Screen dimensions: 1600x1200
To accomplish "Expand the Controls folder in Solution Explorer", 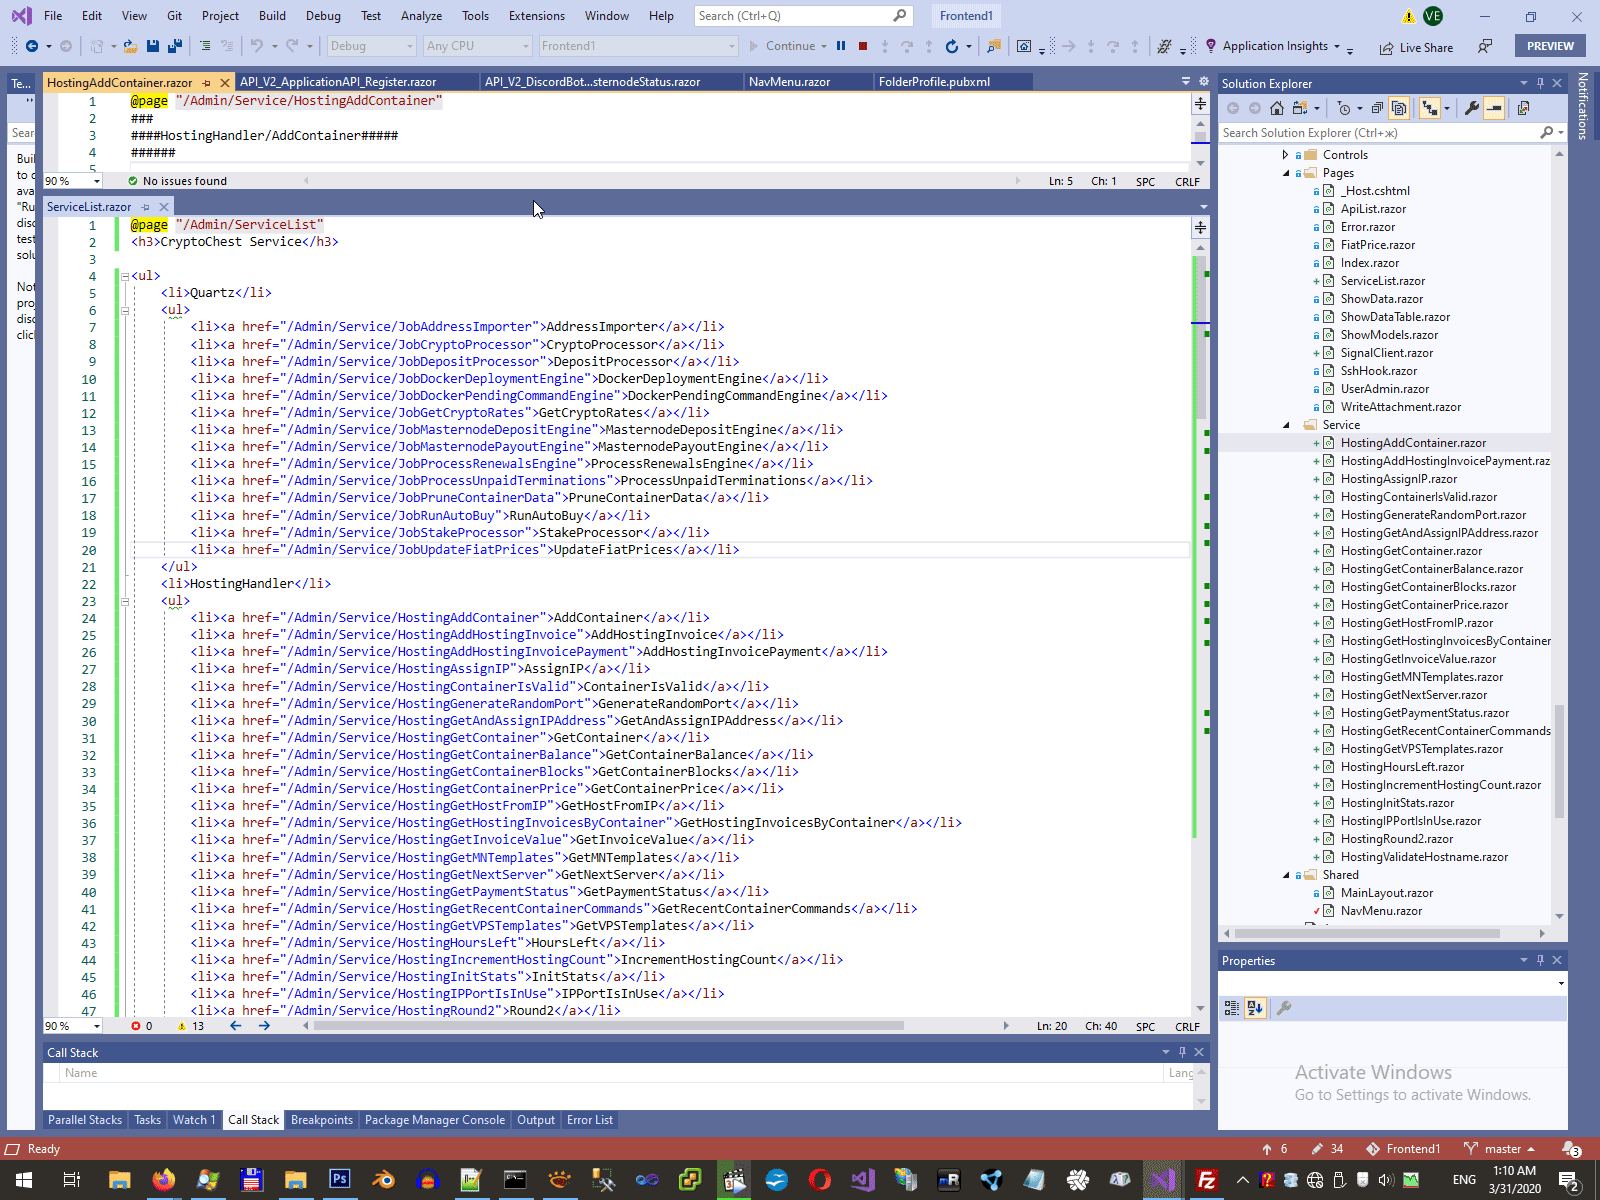I will point(1286,155).
